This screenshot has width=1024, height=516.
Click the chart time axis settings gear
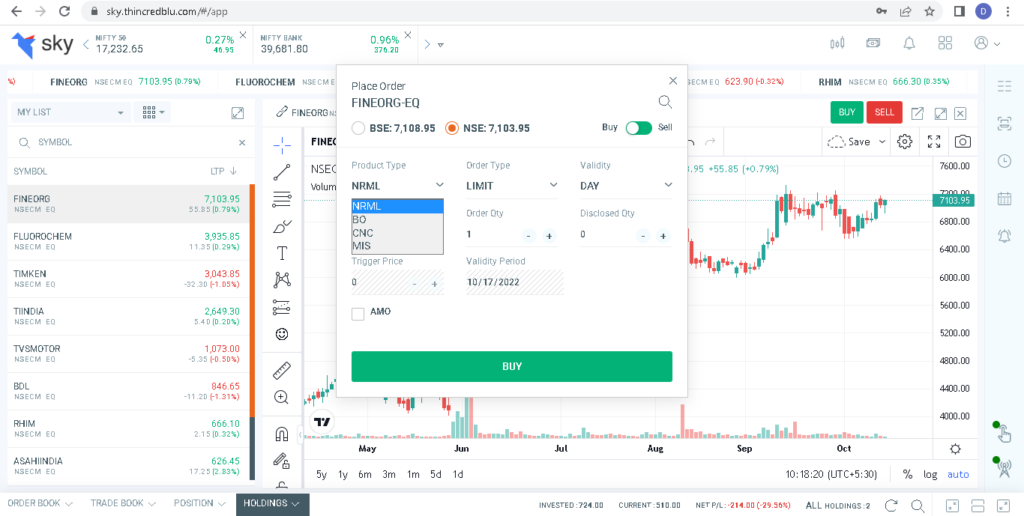[x=955, y=449]
